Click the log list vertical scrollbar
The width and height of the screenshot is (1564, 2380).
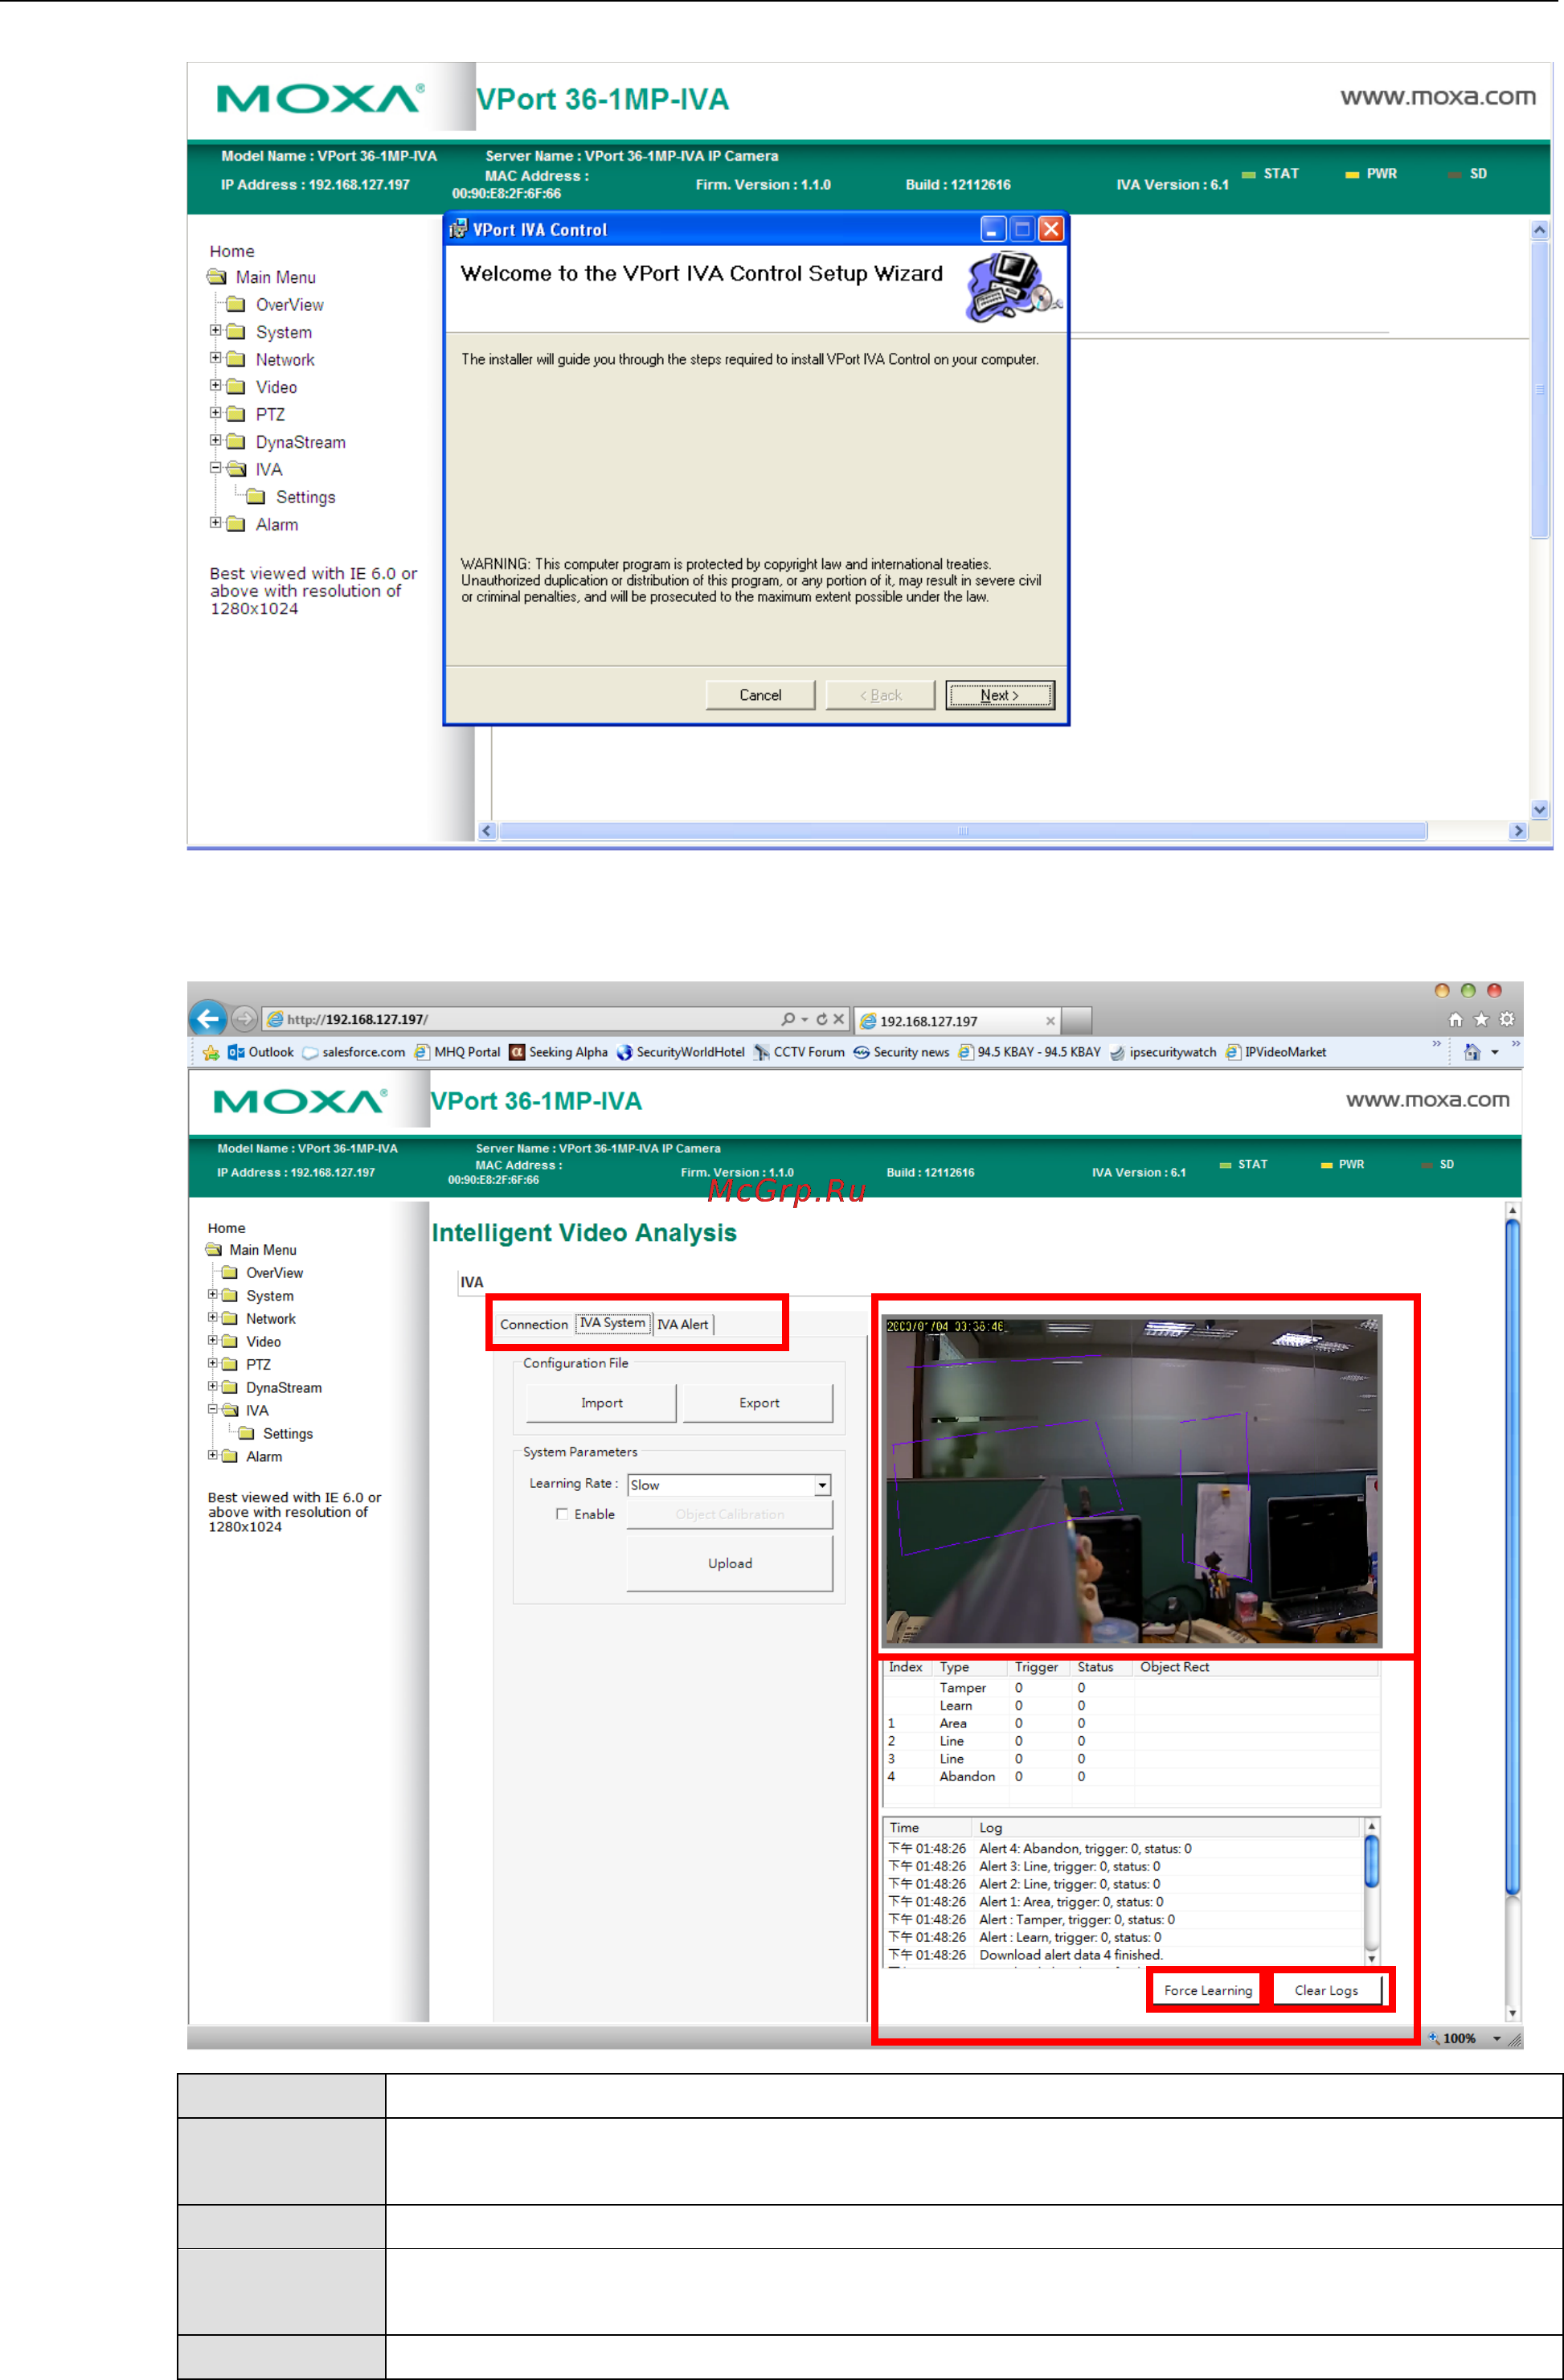pos(1372,1892)
